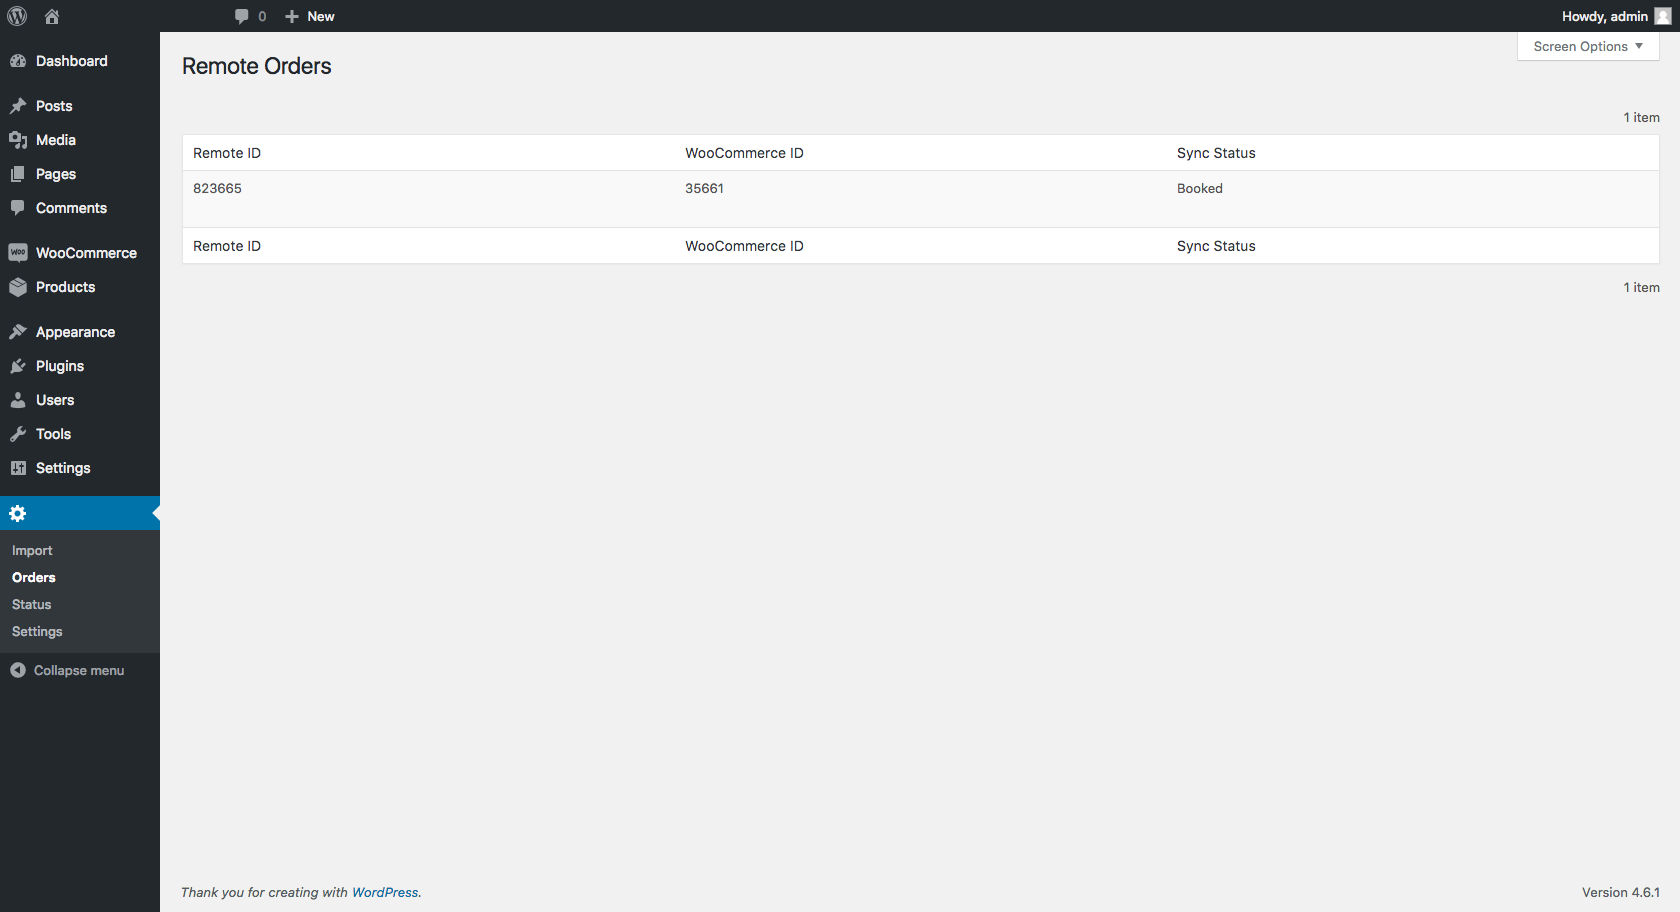The width and height of the screenshot is (1680, 912).
Task: Expand the Screen Options dropdown
Action: (1588, 46)
